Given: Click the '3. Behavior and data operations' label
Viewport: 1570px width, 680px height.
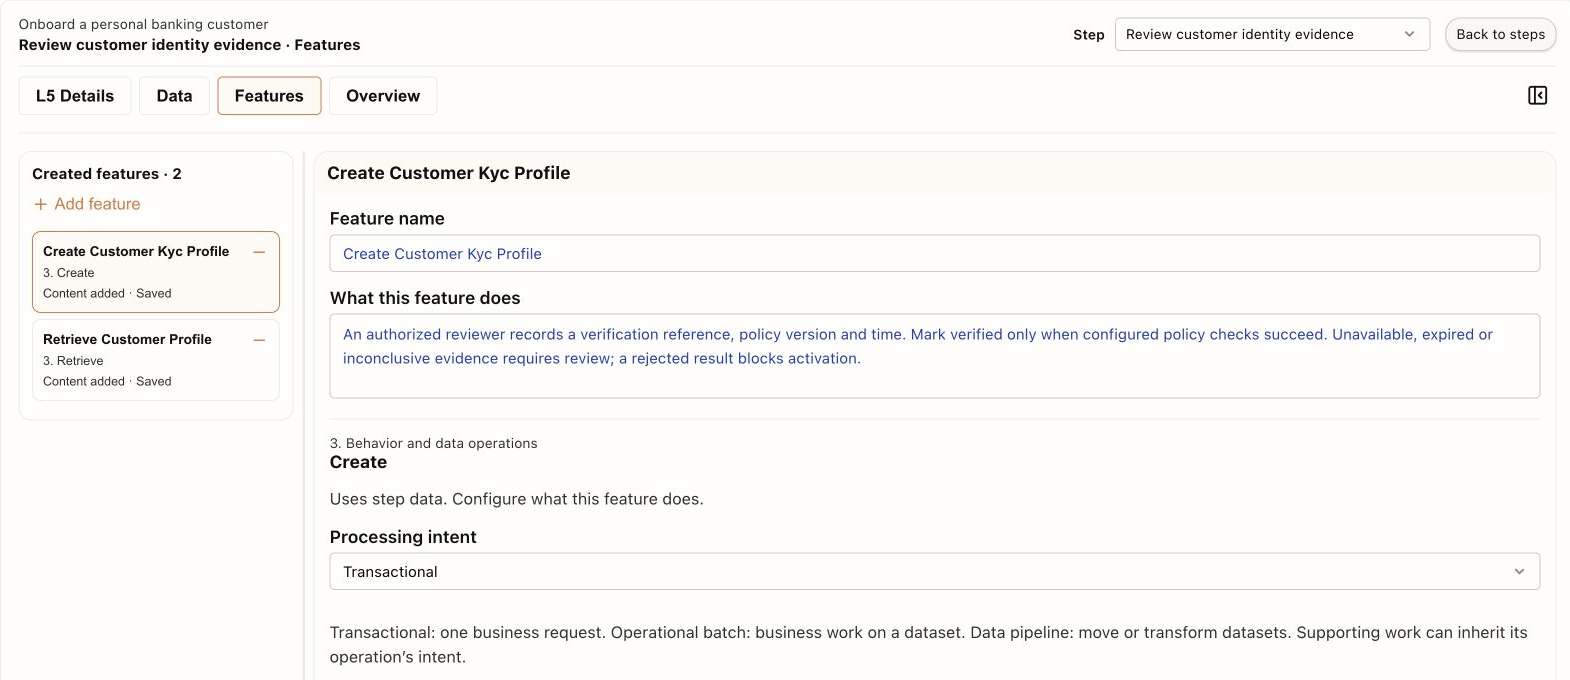Looking at the screenshot, I should pos(433,443).
